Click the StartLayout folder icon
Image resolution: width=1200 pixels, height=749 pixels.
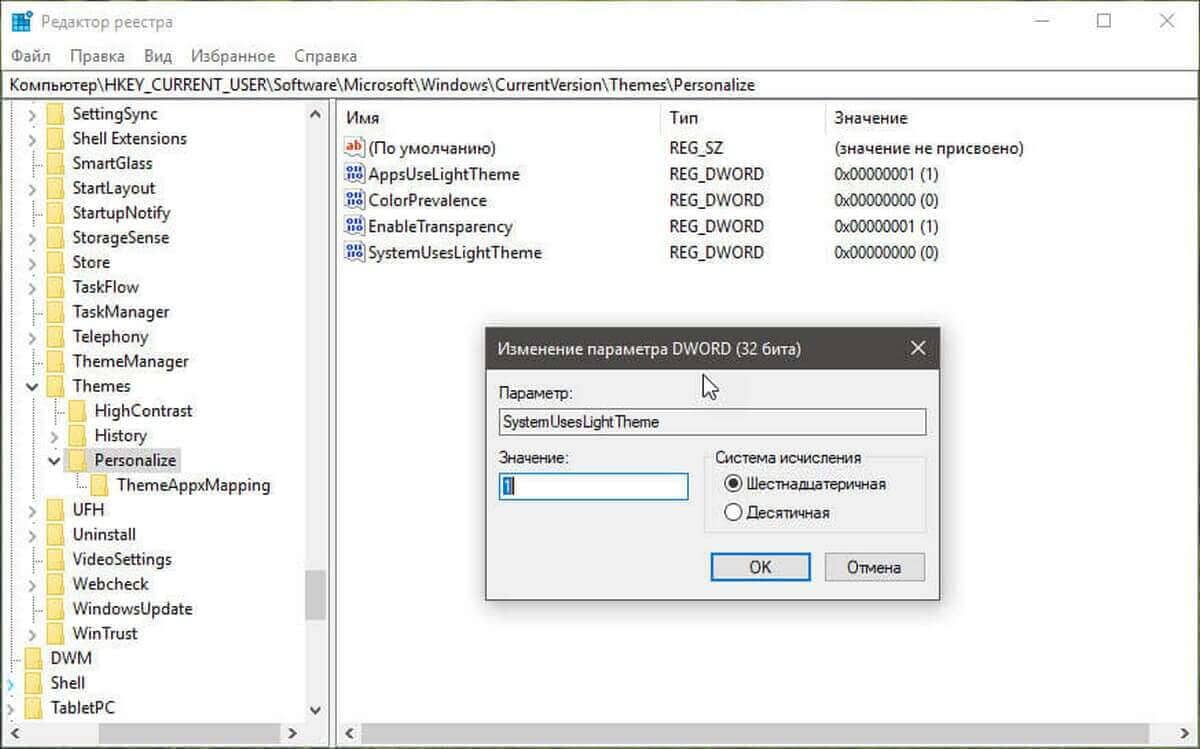coord(54,188)
